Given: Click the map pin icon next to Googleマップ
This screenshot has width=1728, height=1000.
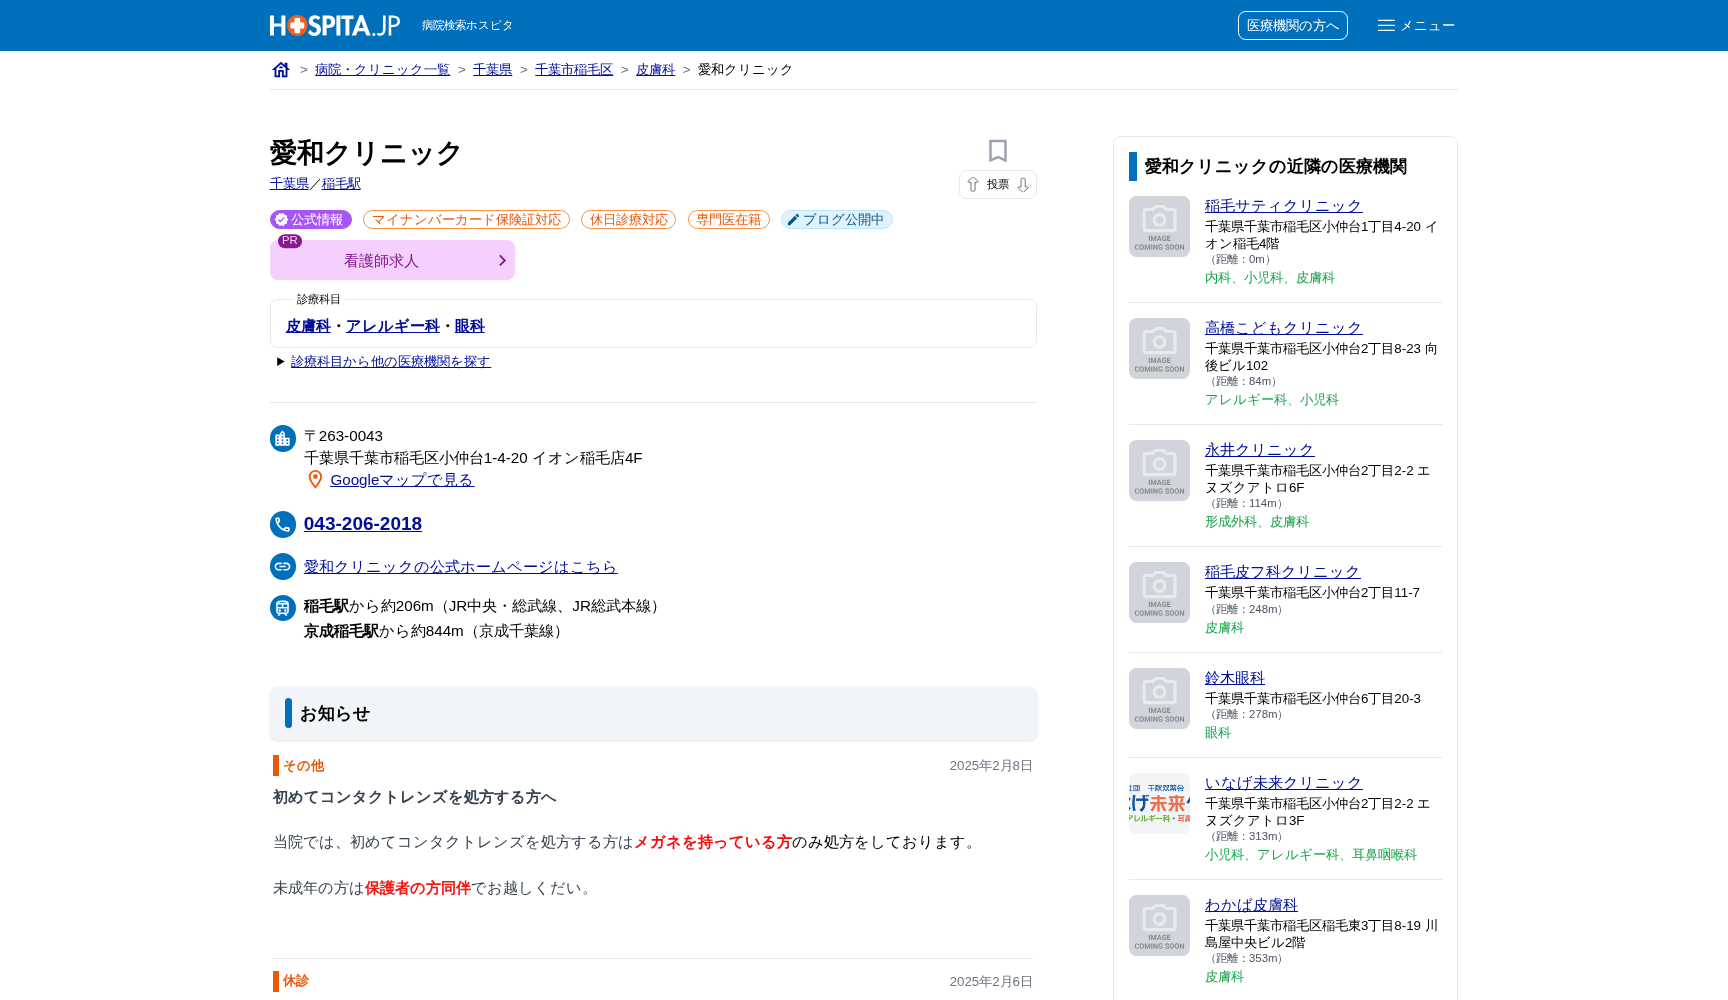Looking at the screenshot, I should click(314, 479).
